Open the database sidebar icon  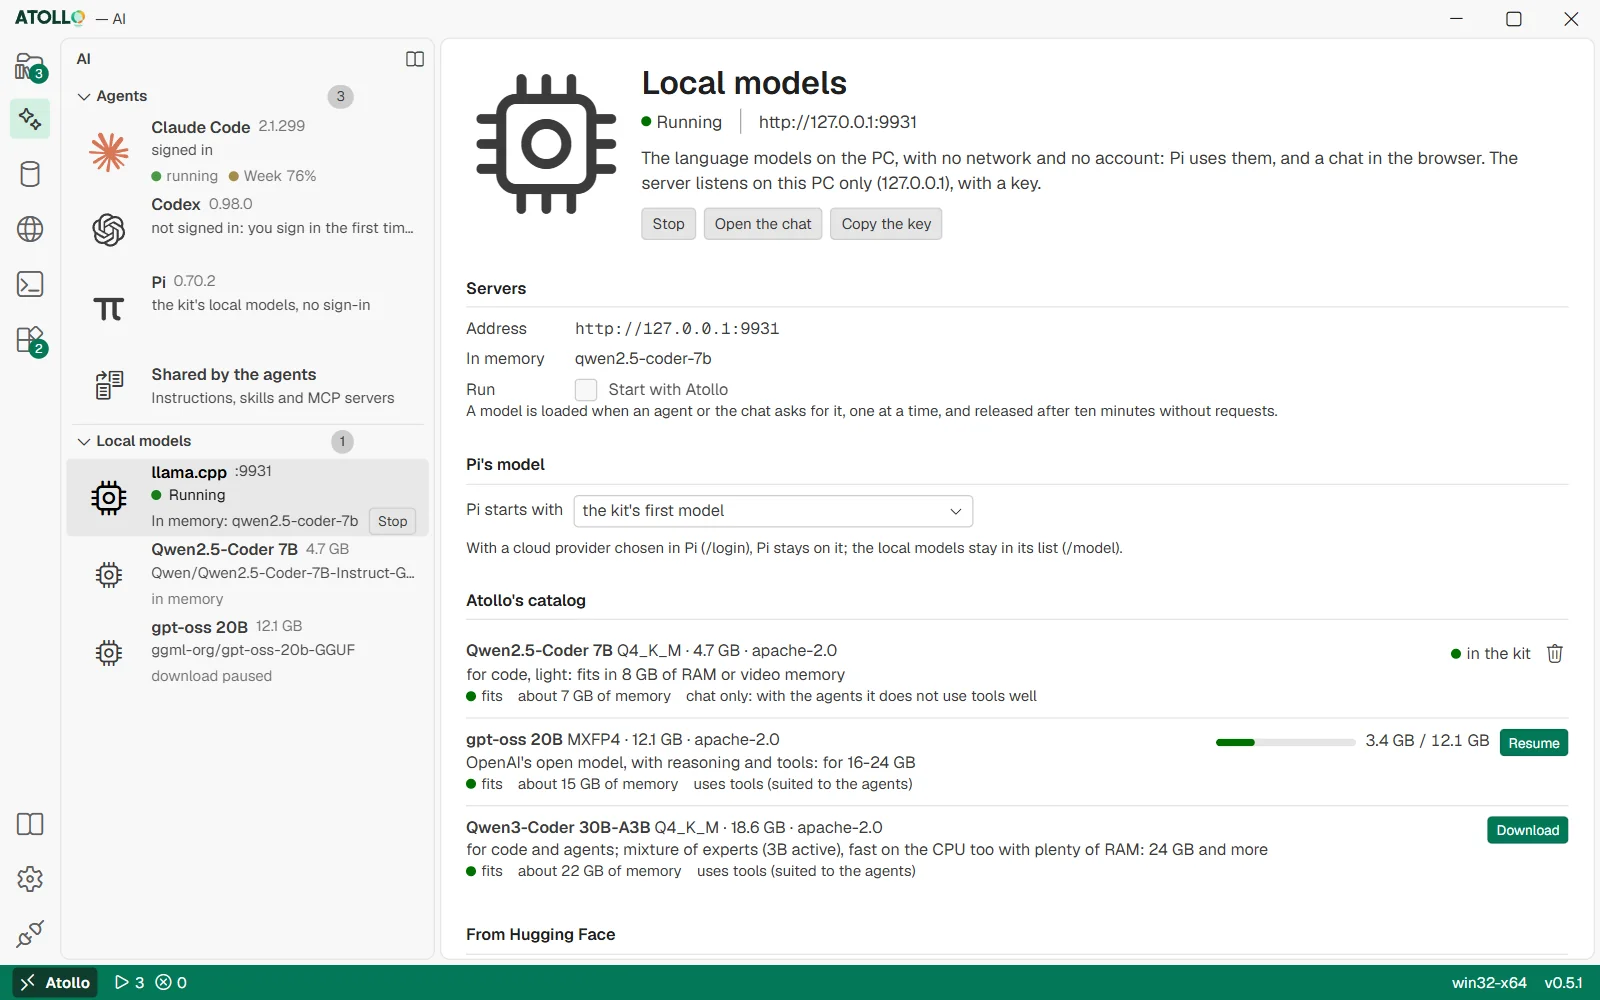pyautogui.click(x=30, y=174)
